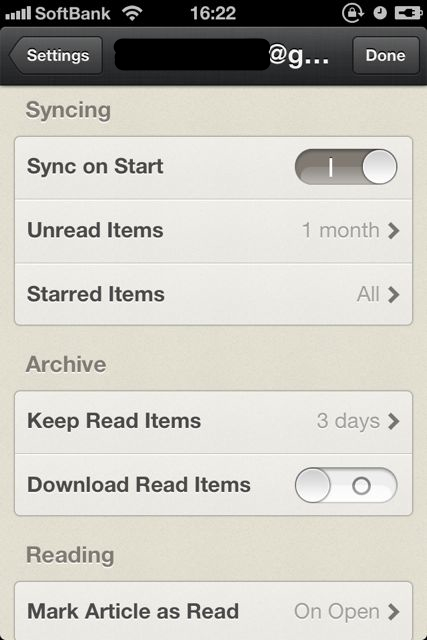
Task: Expand Mark Article as Read chevron
Action: pos(394,611)
